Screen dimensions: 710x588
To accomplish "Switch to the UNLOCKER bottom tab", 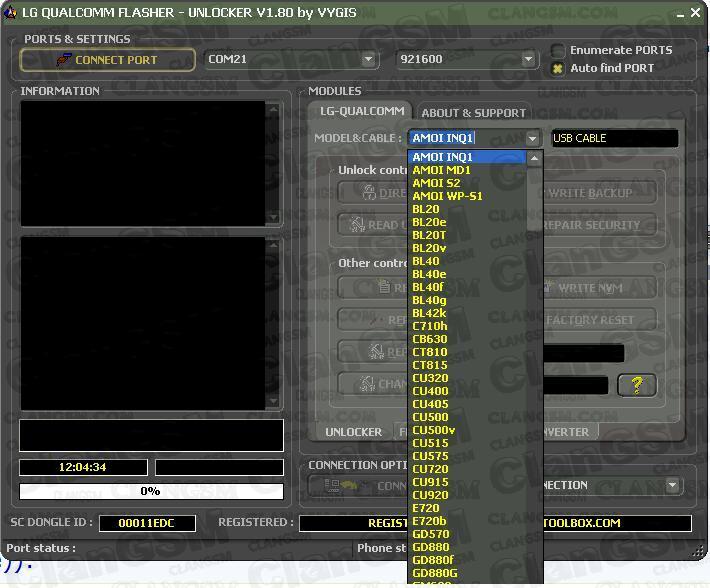I will point(353,432).
